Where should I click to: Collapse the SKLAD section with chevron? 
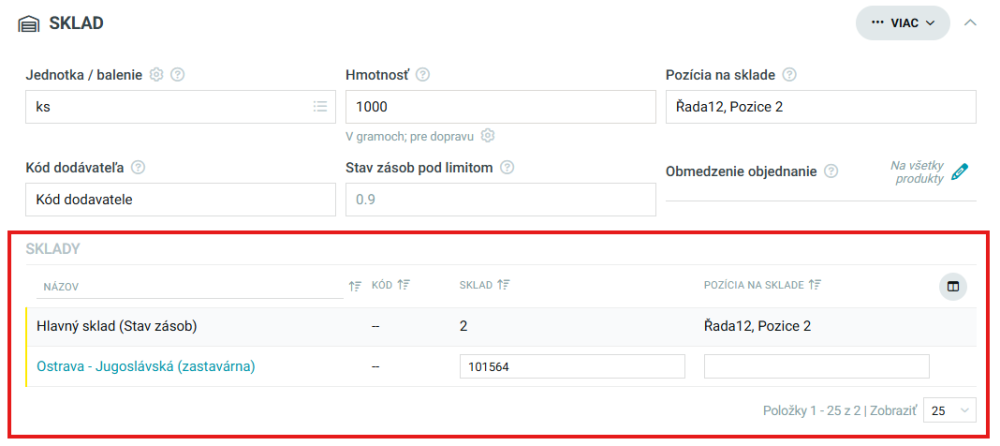tap(970, 23)
